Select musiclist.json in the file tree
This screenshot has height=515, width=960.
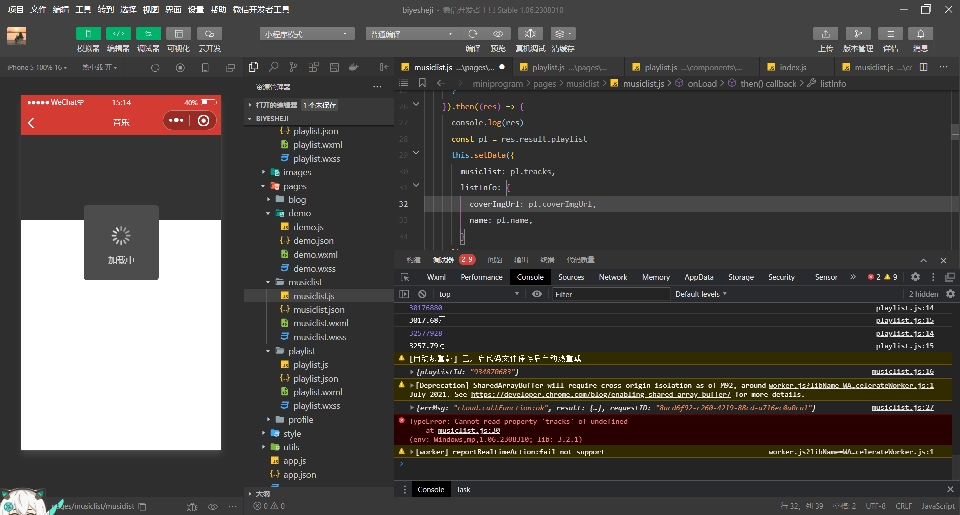click(x=318, y=310)
